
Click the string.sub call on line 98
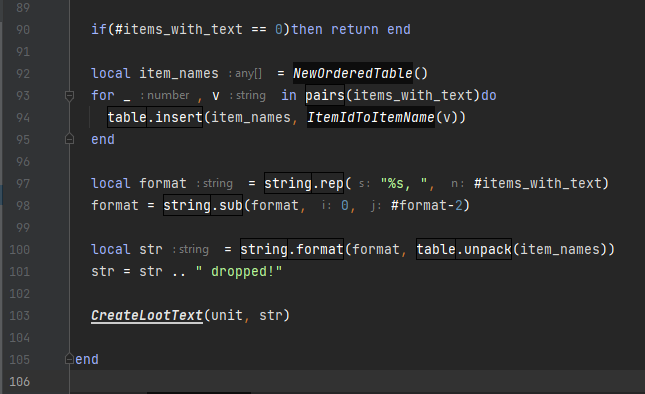click(x=203, y=205)
